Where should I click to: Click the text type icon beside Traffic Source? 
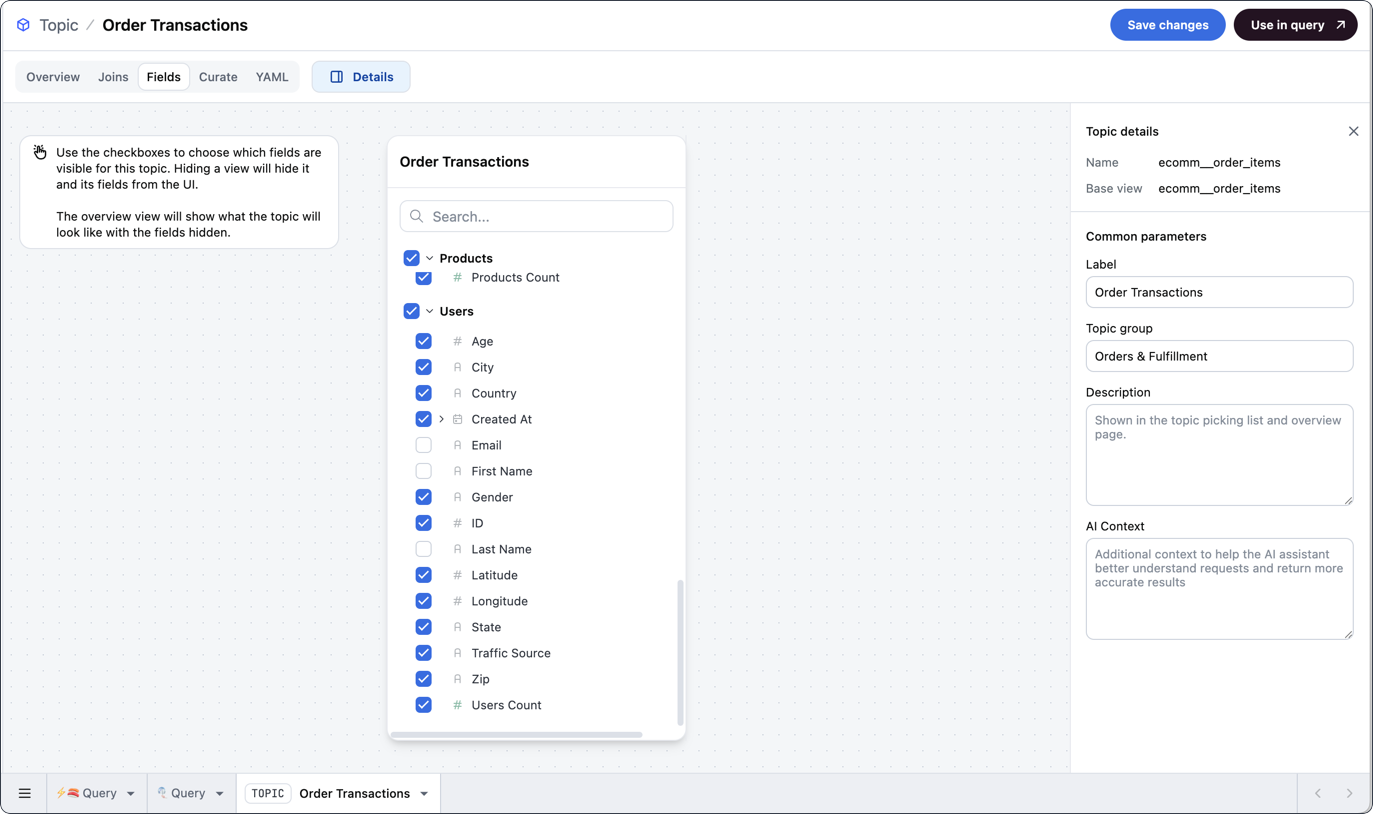(457, 653)
